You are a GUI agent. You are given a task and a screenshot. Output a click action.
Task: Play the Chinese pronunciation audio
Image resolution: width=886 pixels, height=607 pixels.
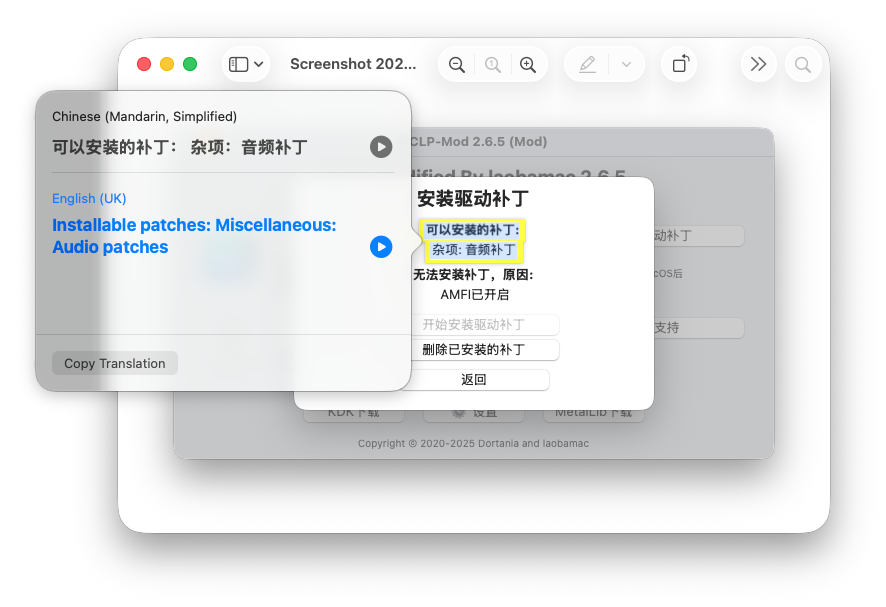(381, 146)
